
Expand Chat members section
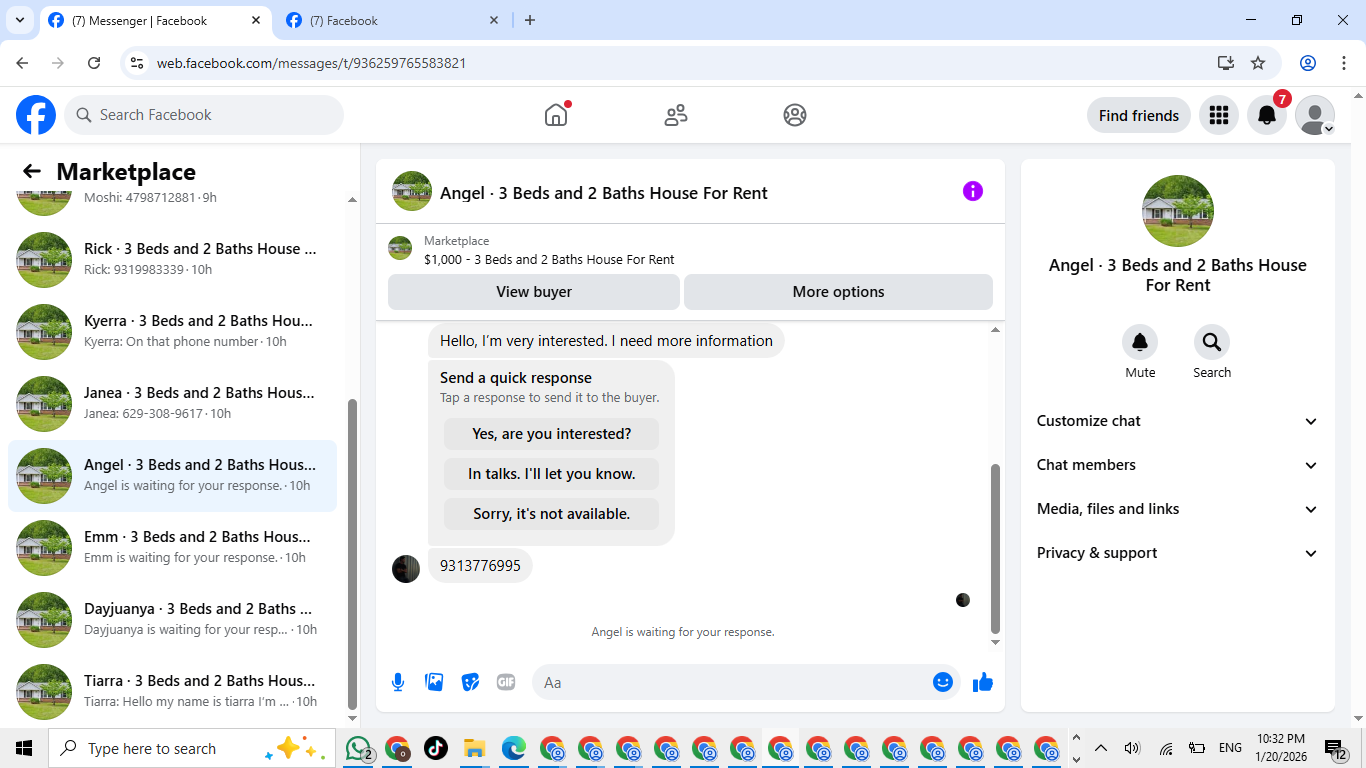(x=1178, y=465)
